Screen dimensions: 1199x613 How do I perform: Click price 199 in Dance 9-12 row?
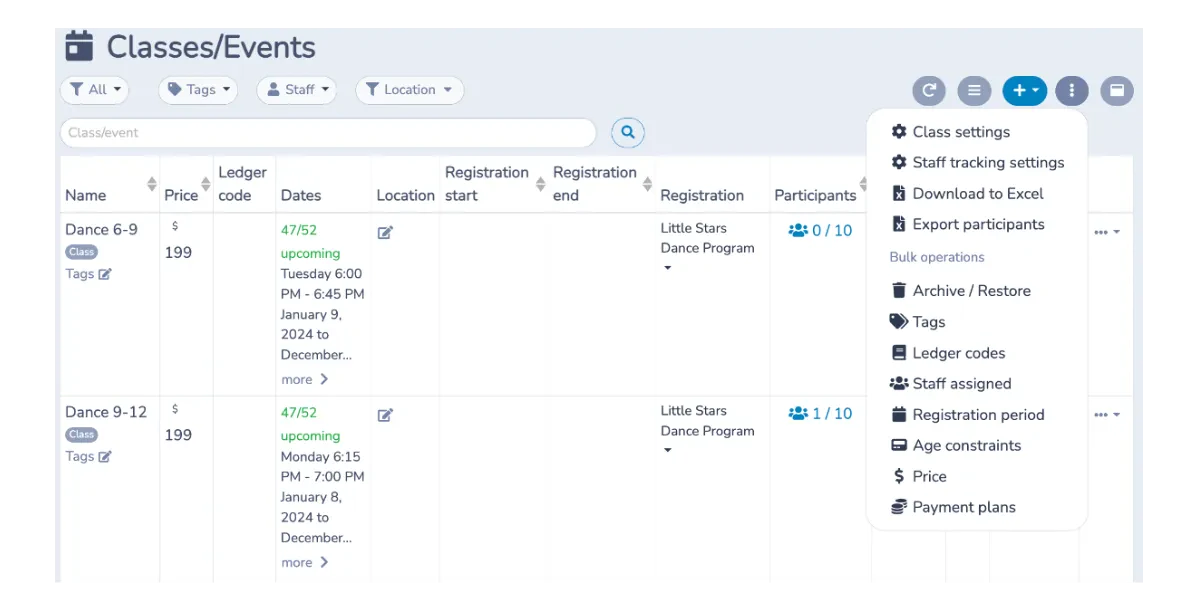[178, 435]
